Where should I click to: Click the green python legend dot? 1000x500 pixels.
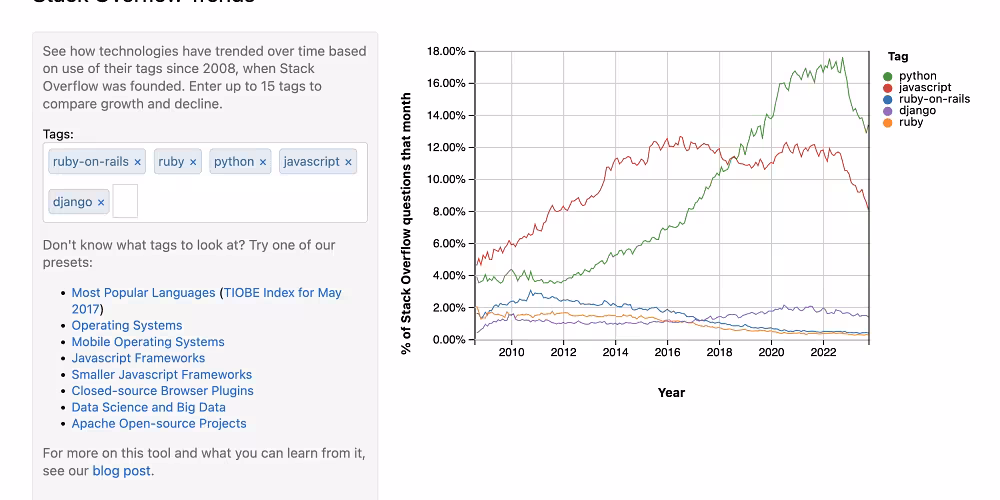[x=887, y=77]
